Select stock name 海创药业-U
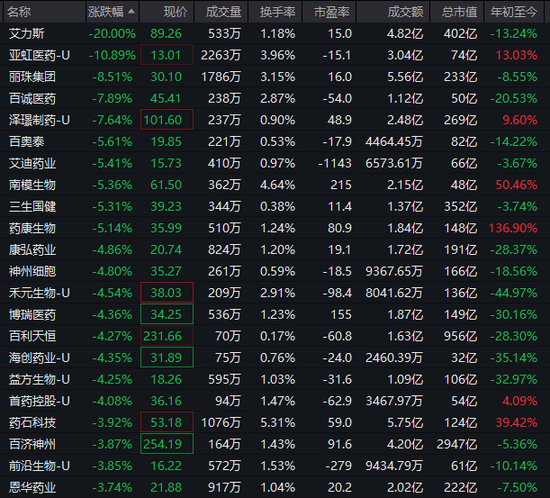 (x=39, y=358)
